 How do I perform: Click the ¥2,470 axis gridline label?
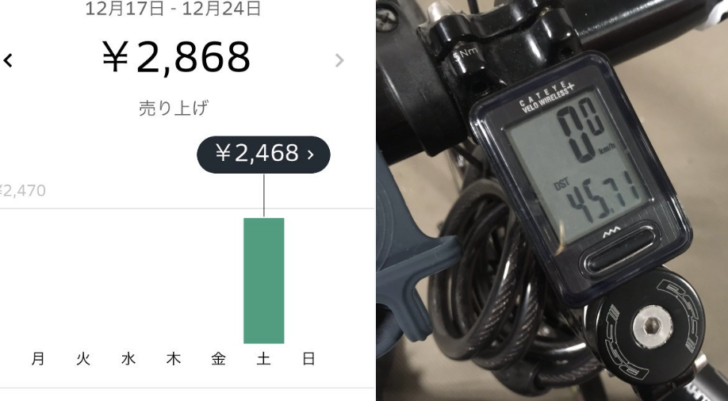point(22,191)
